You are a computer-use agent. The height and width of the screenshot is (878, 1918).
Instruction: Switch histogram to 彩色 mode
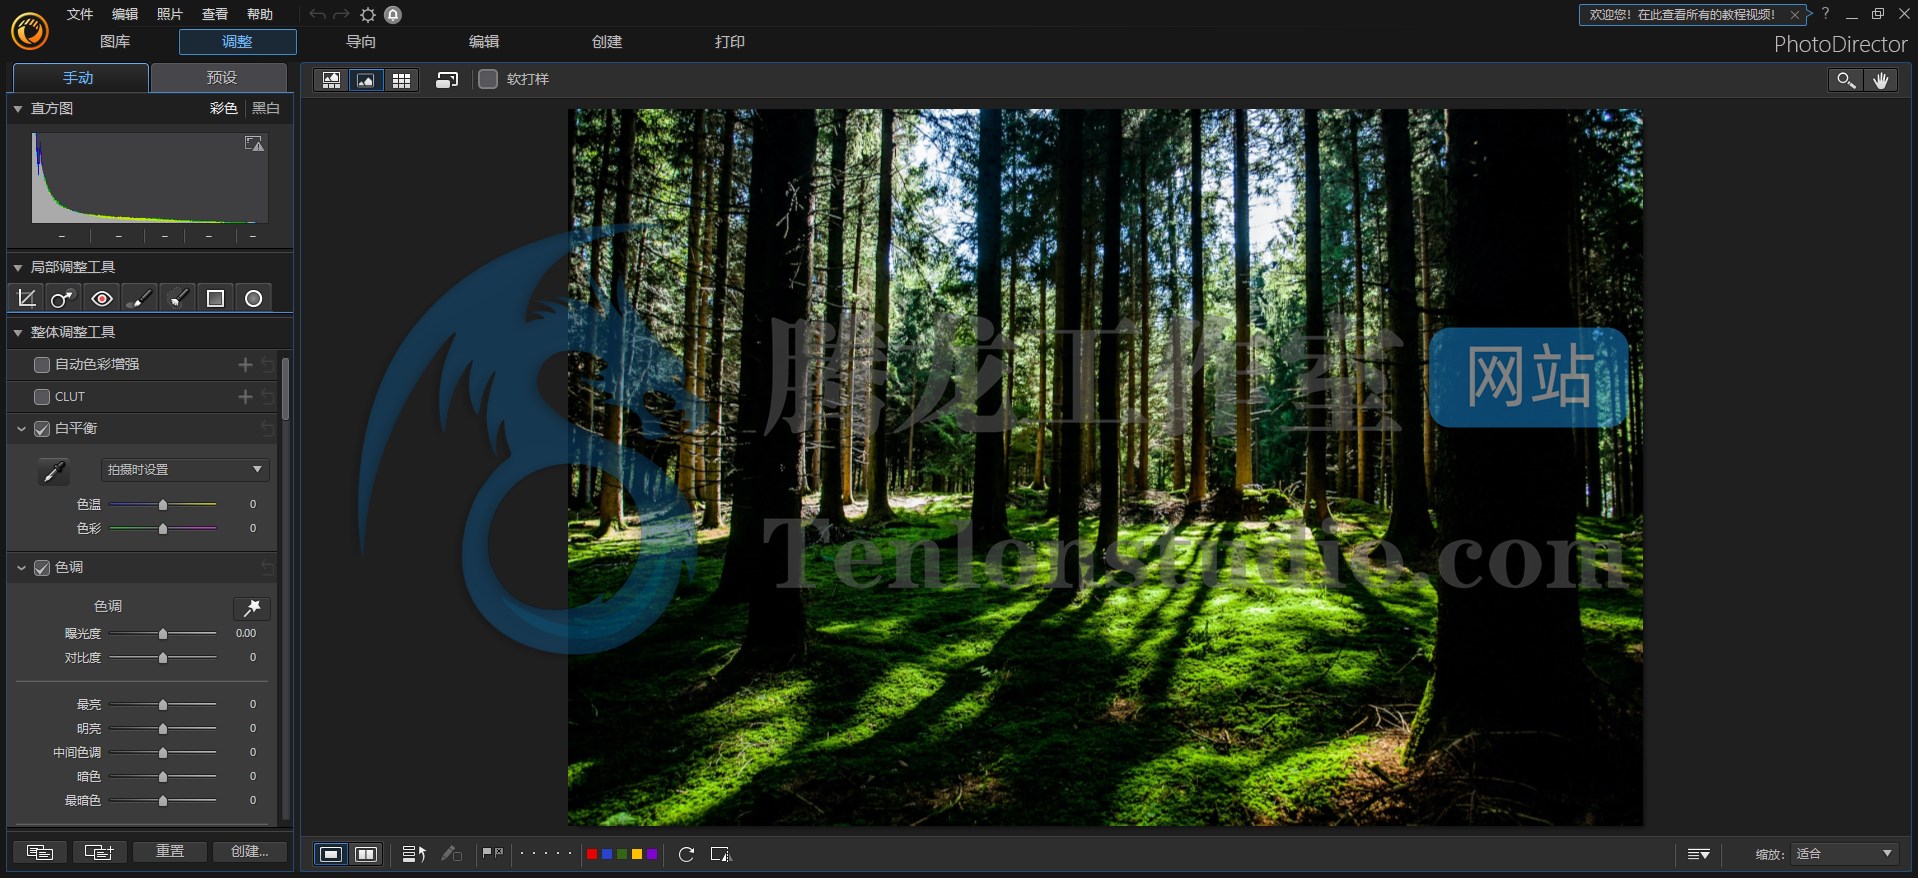pyautogui.click(x=224, y=108)
